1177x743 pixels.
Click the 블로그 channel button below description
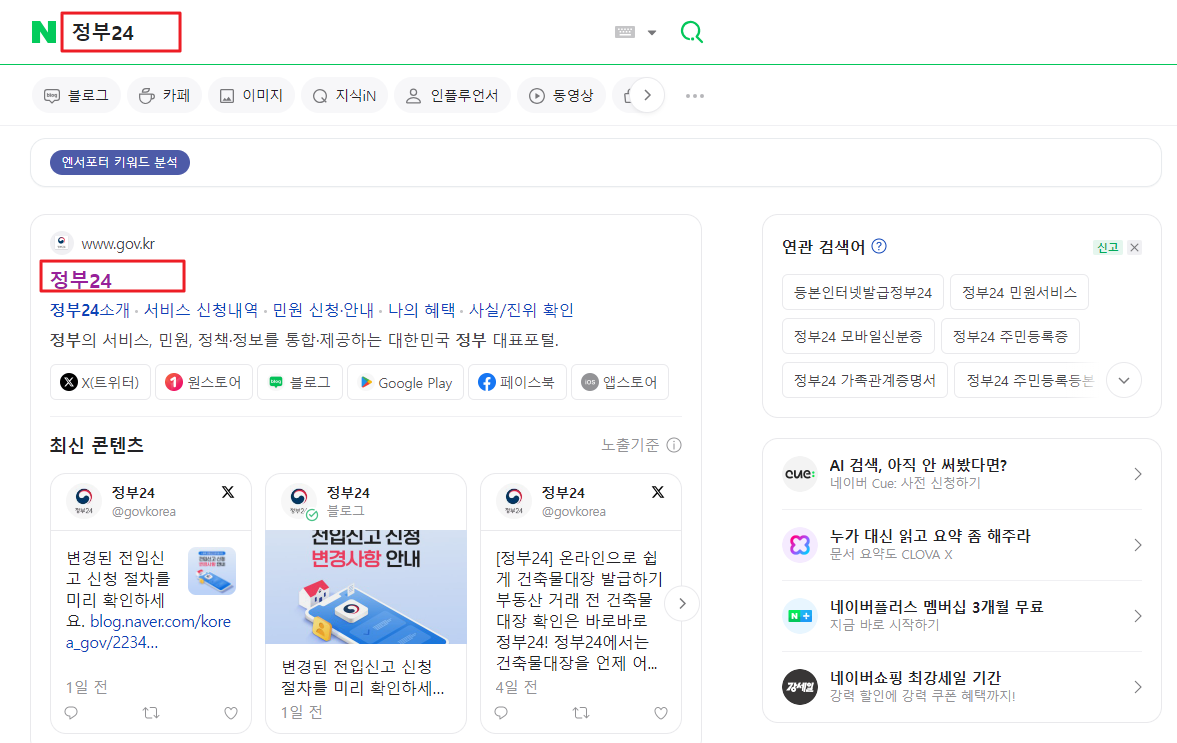[x=300, y=382]
